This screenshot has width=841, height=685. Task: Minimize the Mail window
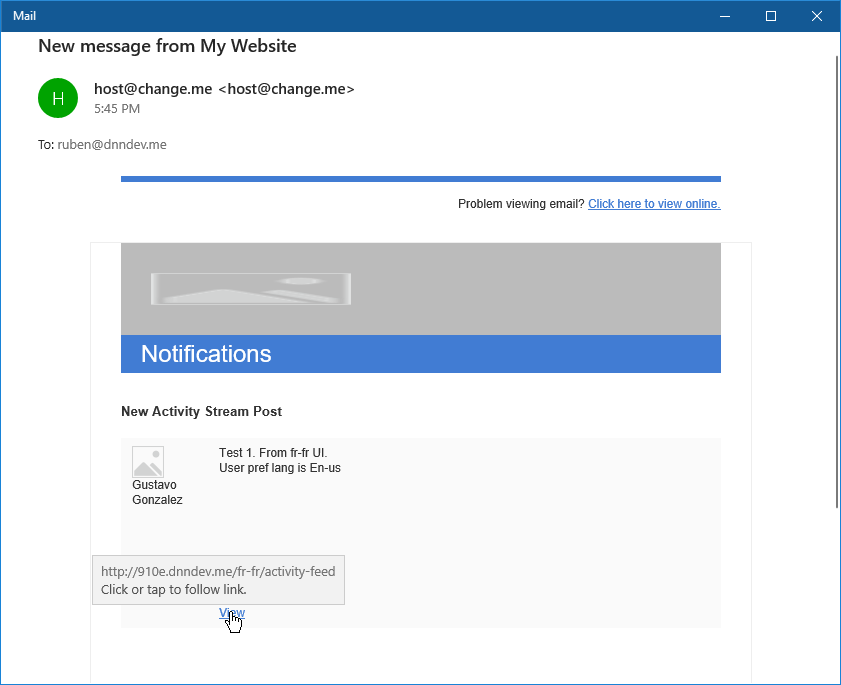[725, 16]
